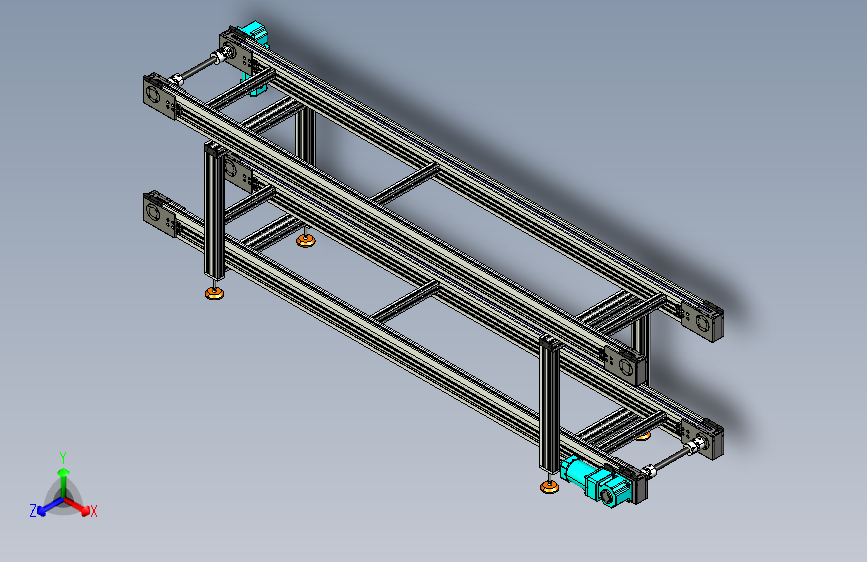
Task: Select the orange leveling foot under the front-left leg
Action: pos(215,292)
